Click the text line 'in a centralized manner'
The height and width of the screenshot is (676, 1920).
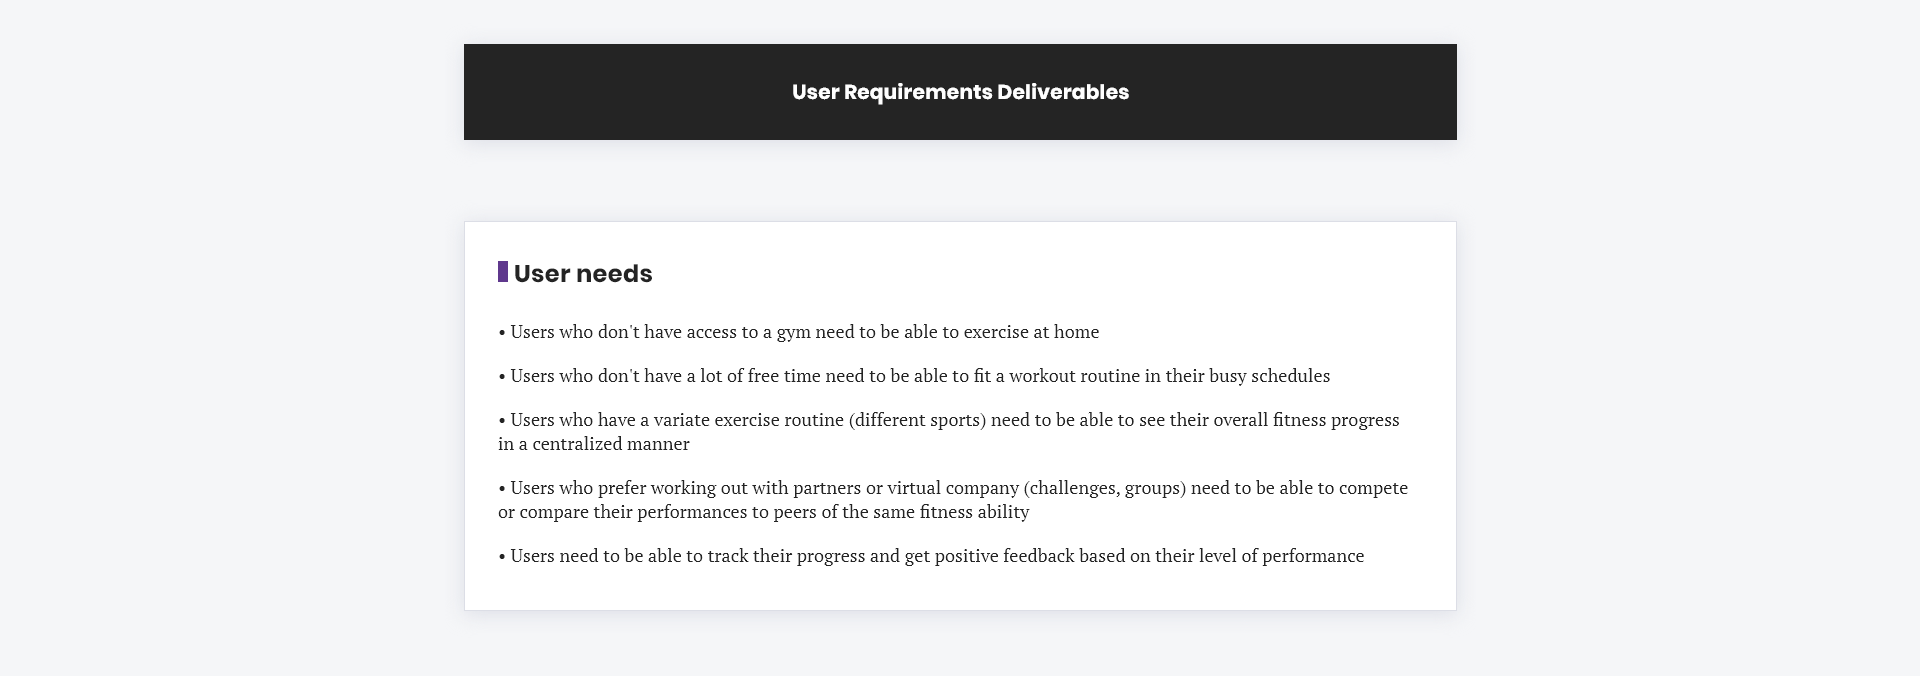click(x=594, y=444)
